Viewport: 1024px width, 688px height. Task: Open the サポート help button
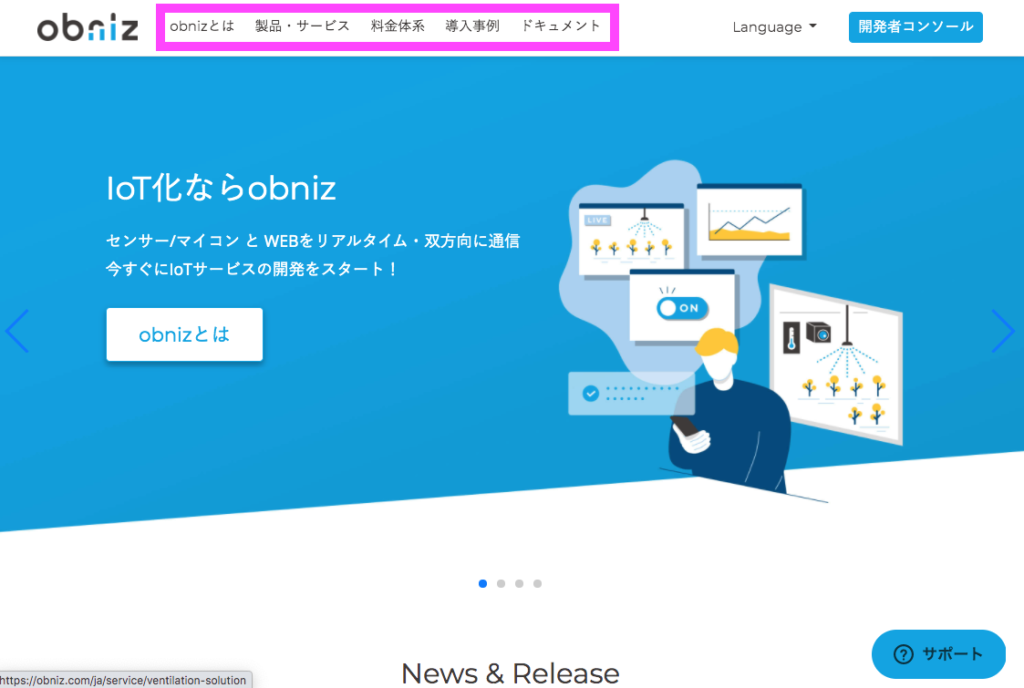pyautogui.click(x=938, y=654)
